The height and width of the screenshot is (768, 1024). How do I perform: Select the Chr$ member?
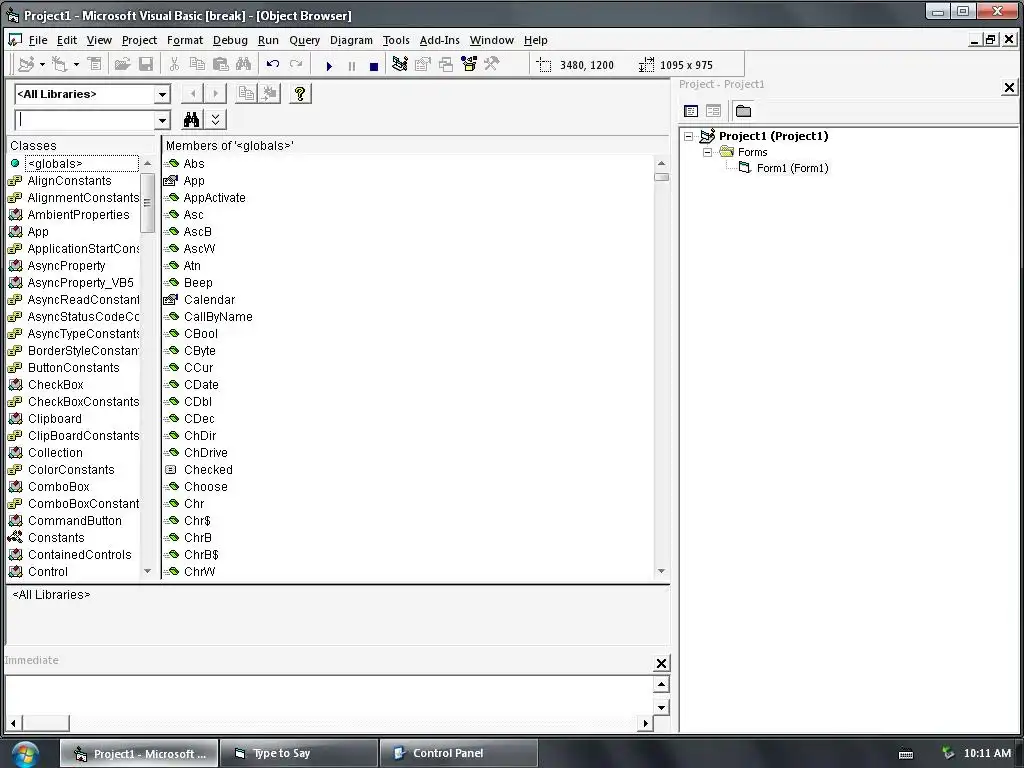(x=197, y=520)
